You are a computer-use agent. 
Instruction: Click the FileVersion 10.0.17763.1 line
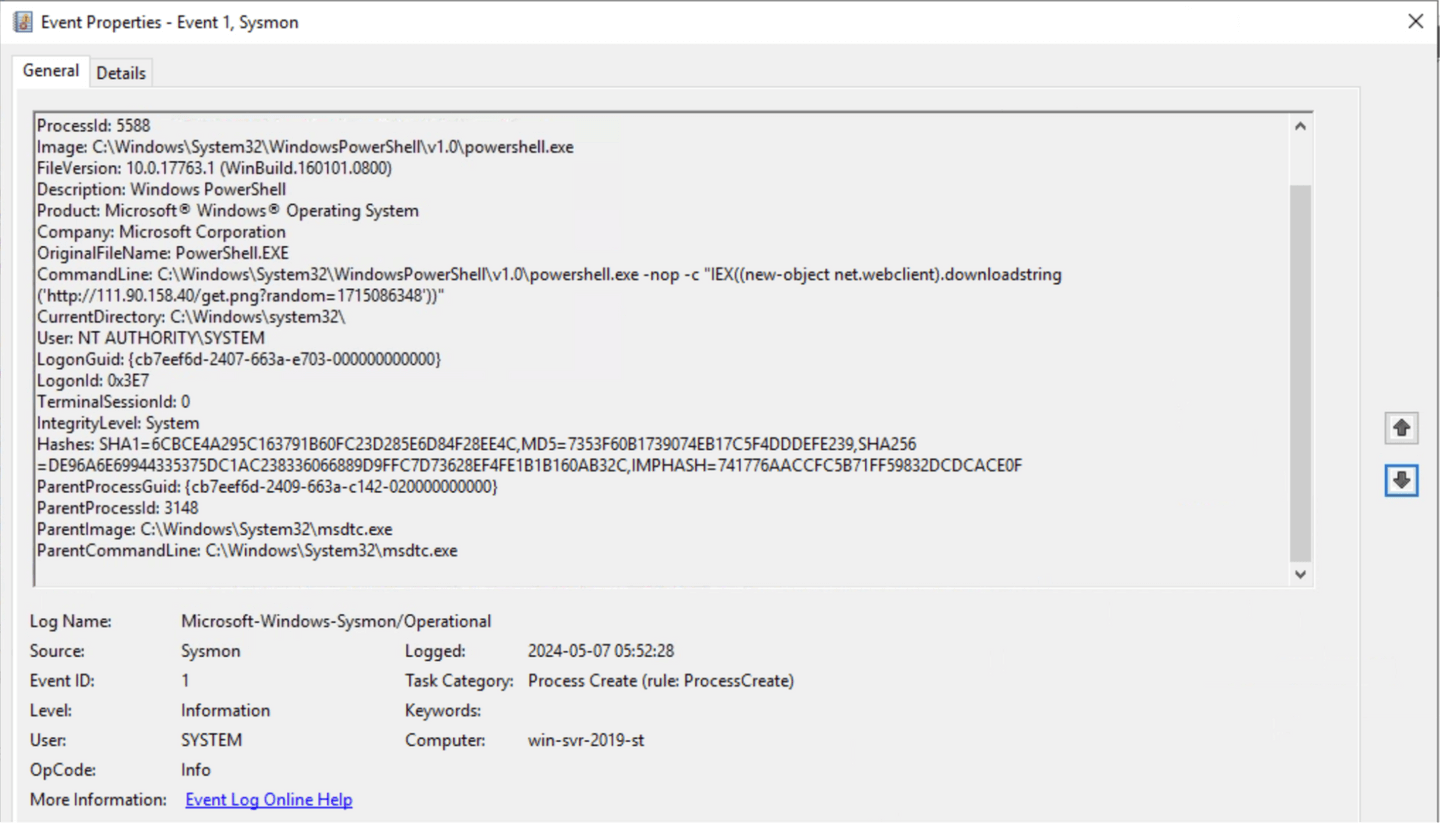click(214, 168)
